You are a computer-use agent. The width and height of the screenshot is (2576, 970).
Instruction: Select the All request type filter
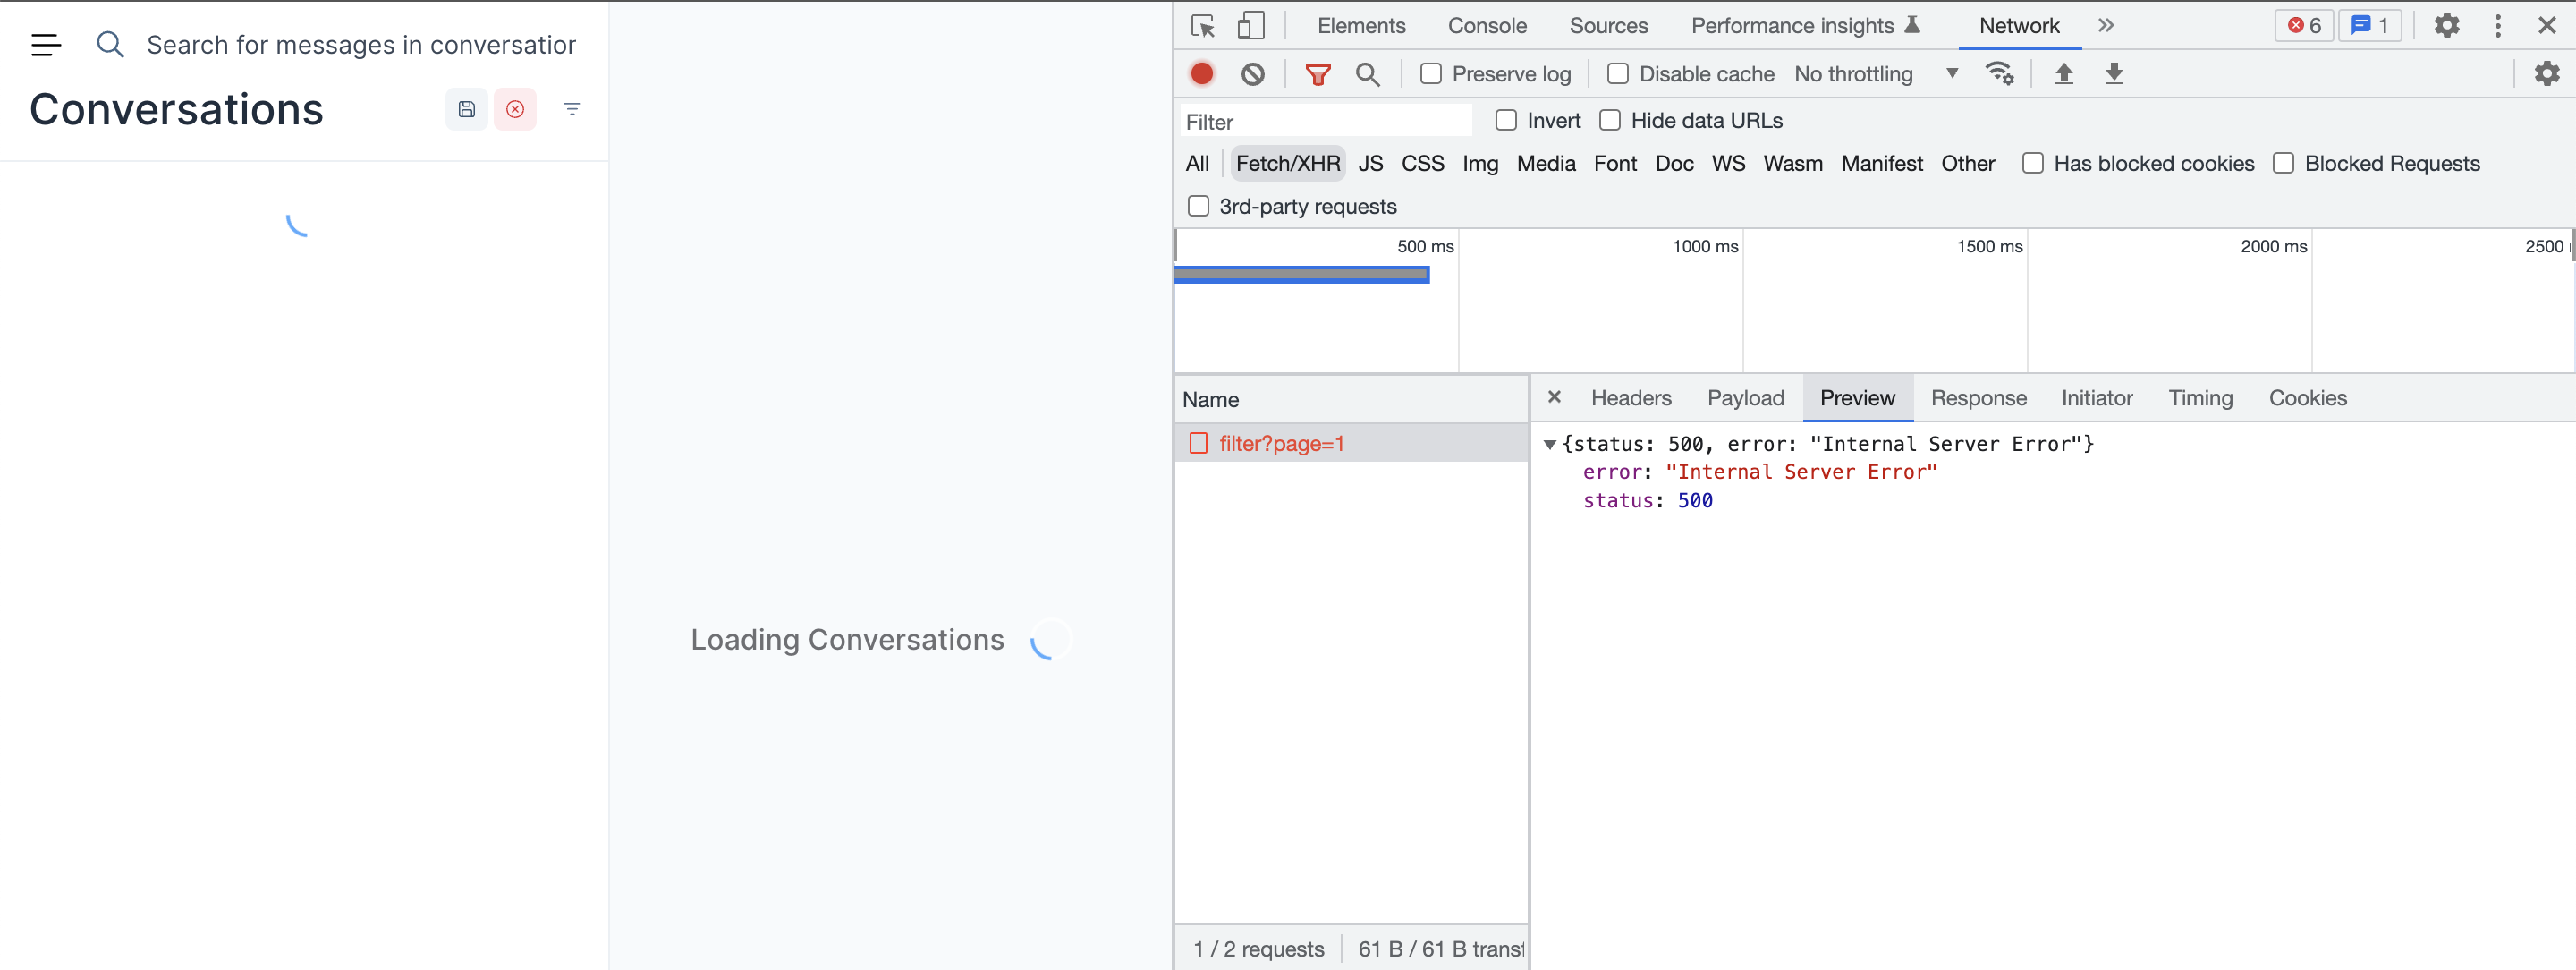1197,164
